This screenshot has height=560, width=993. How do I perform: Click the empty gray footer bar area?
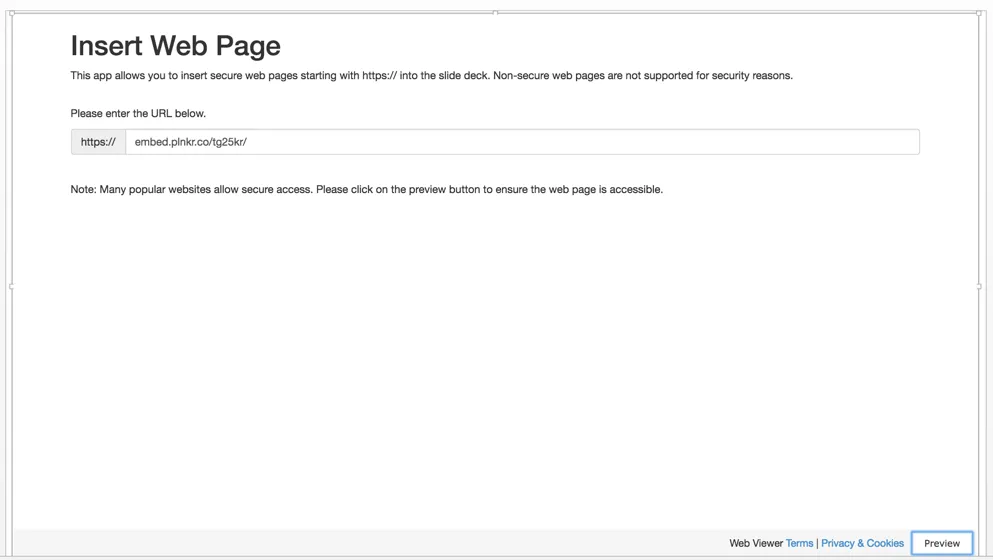point(367,543)
